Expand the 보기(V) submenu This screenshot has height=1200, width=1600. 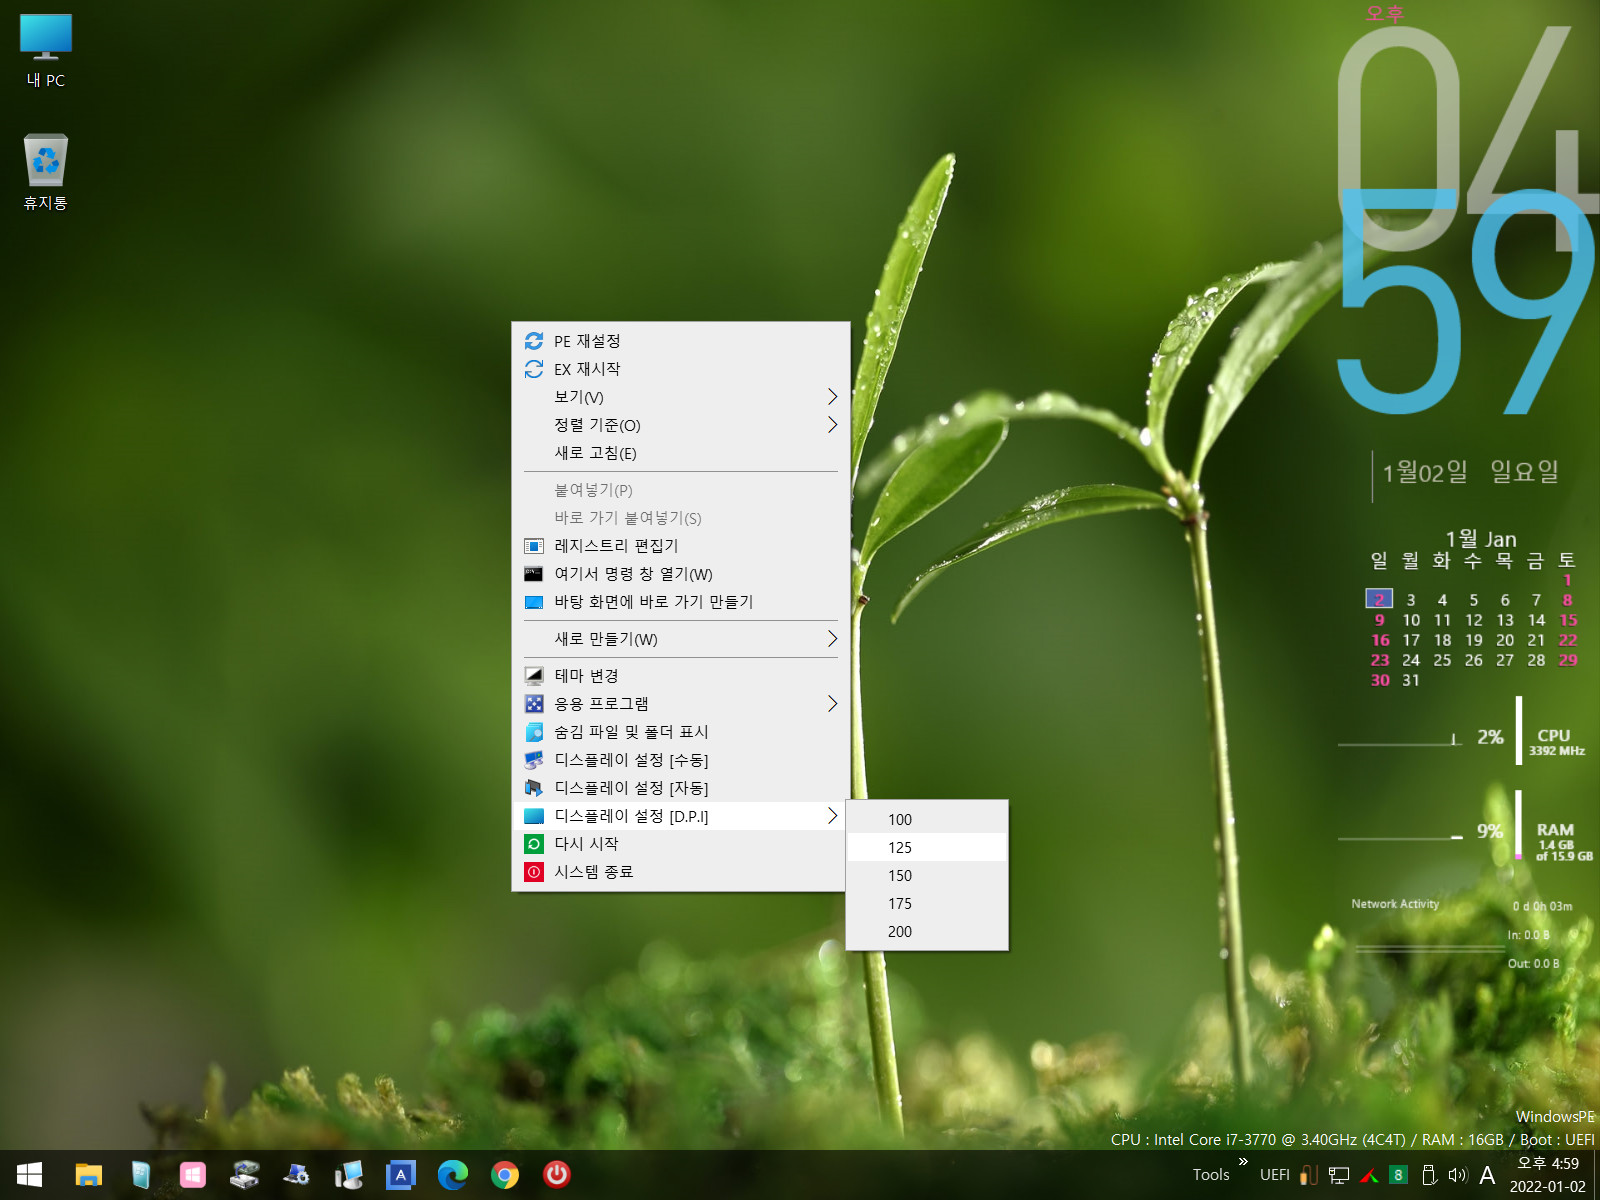(680, 397)
